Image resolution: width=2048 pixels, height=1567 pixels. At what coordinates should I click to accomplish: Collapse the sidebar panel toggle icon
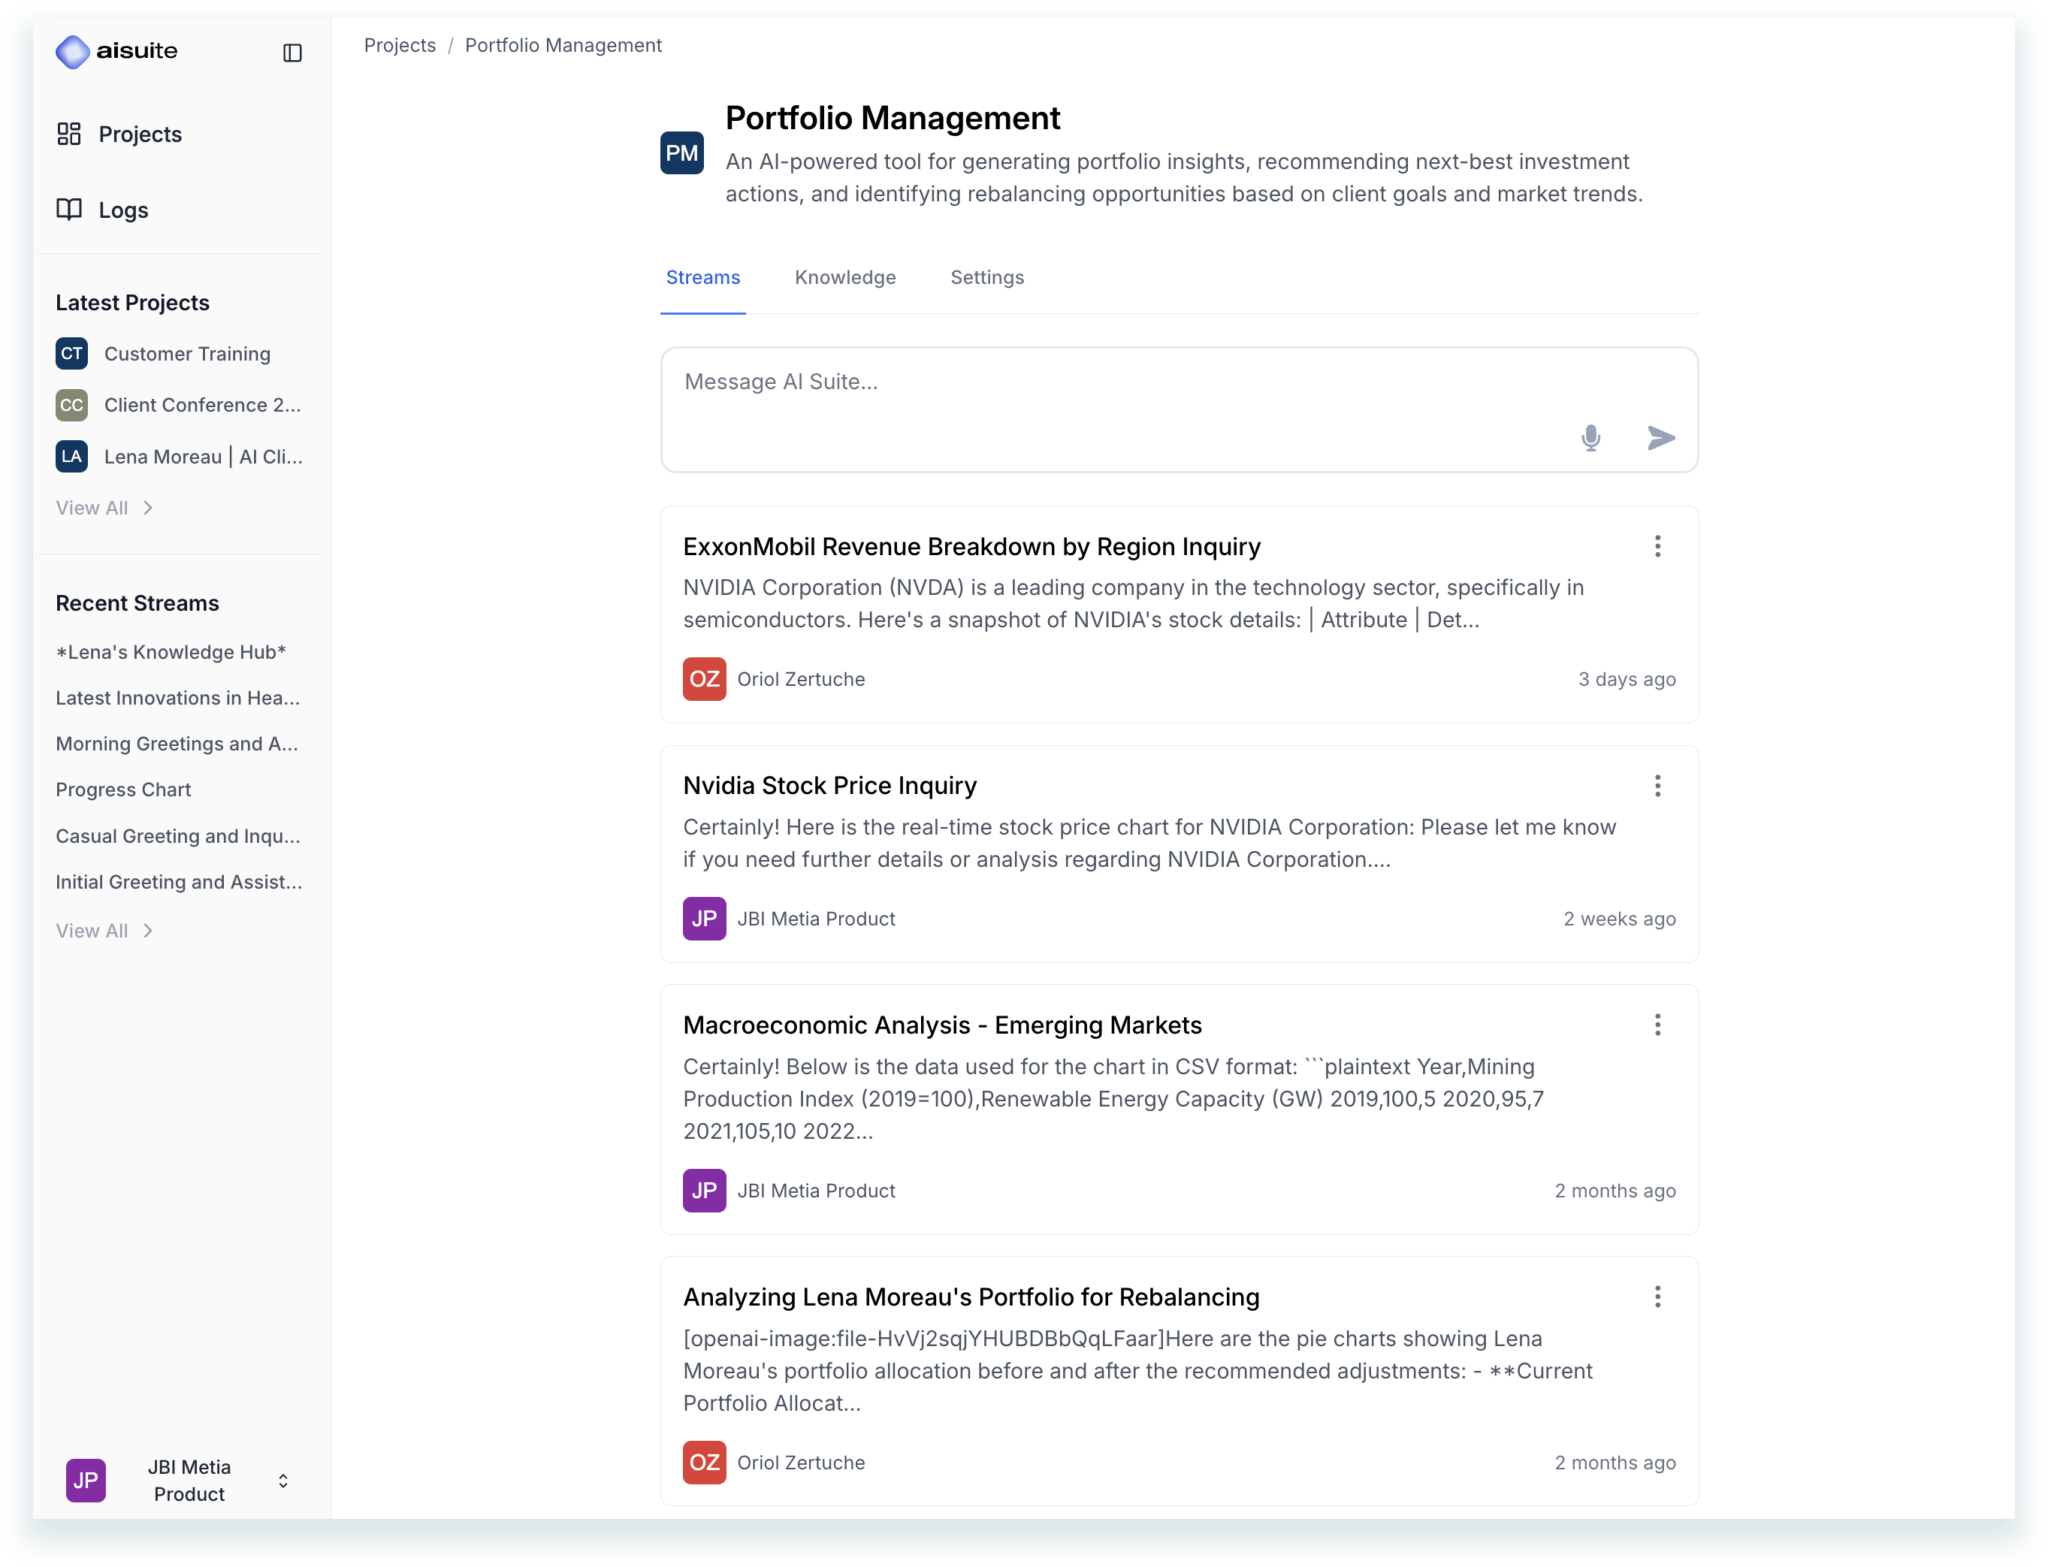(x=292, y=53)
